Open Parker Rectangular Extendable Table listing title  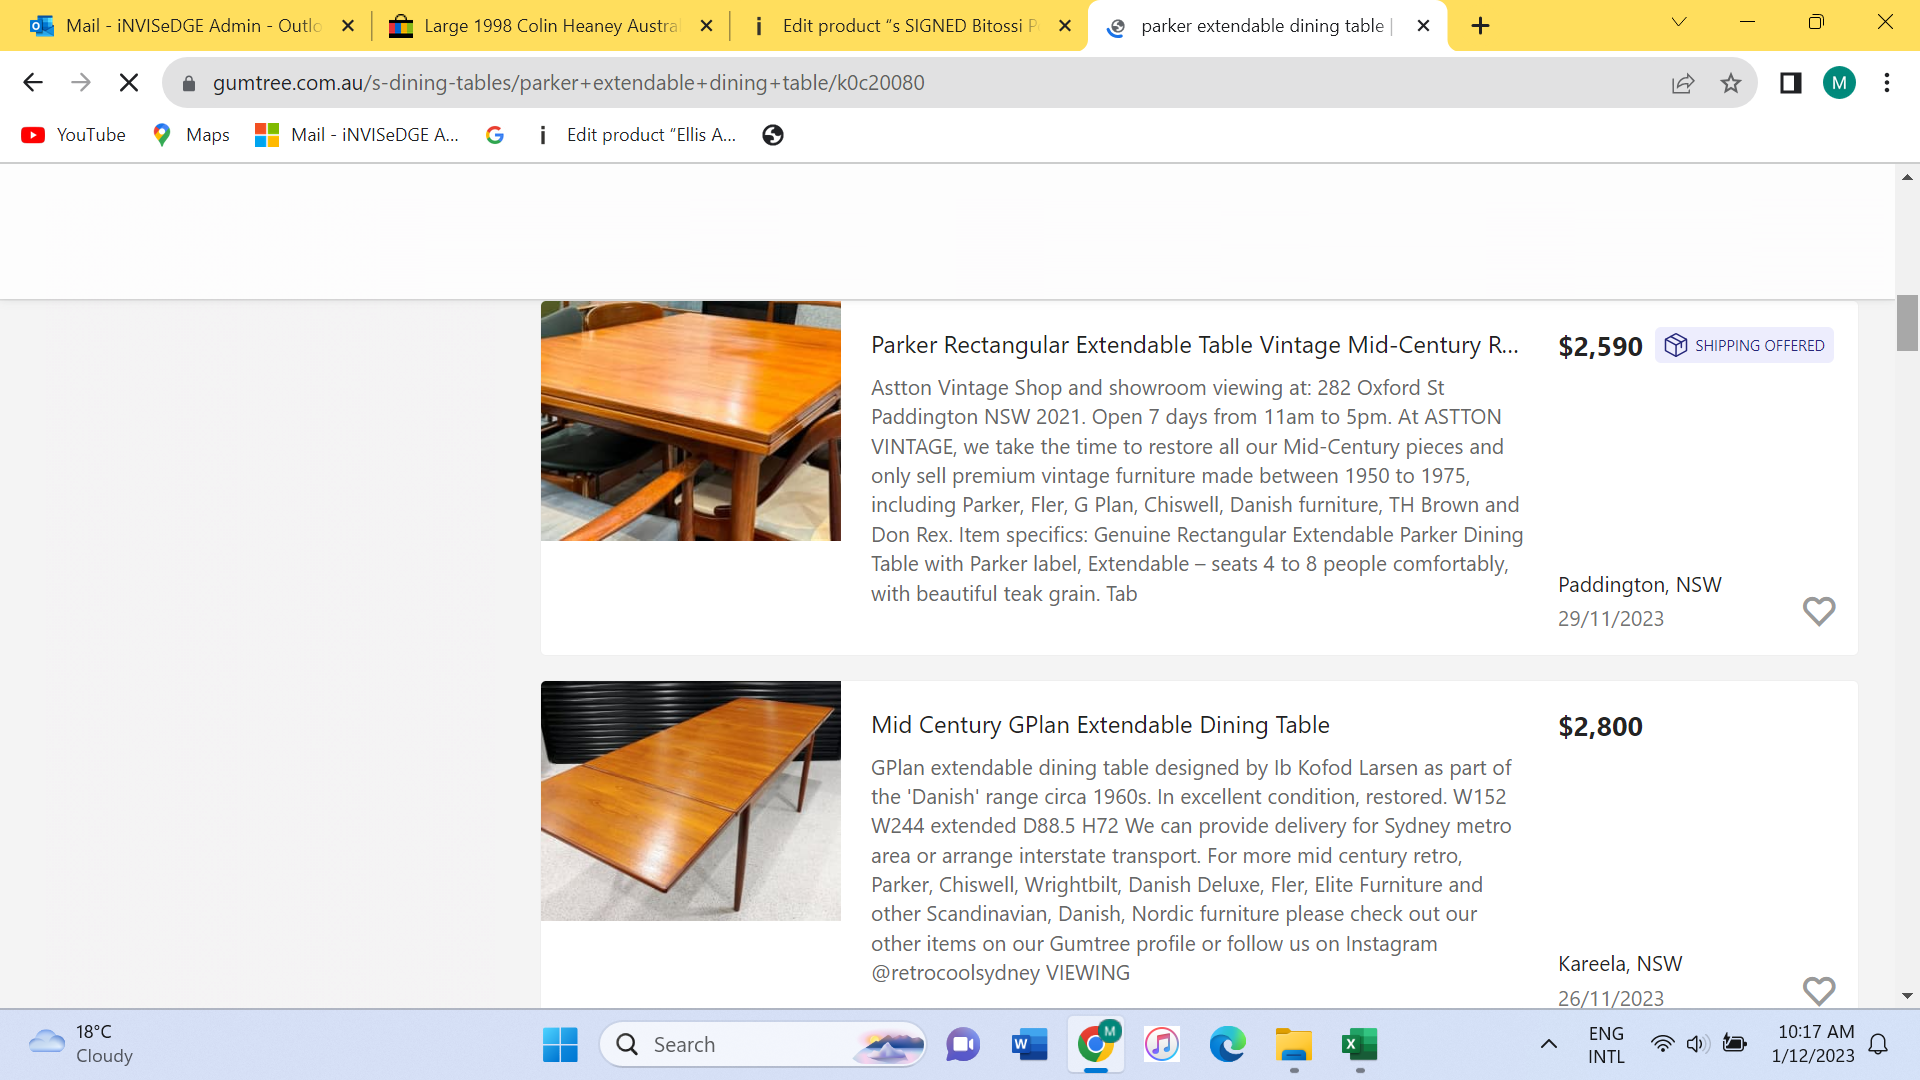pyautogui.click(x=1194, y=345)
